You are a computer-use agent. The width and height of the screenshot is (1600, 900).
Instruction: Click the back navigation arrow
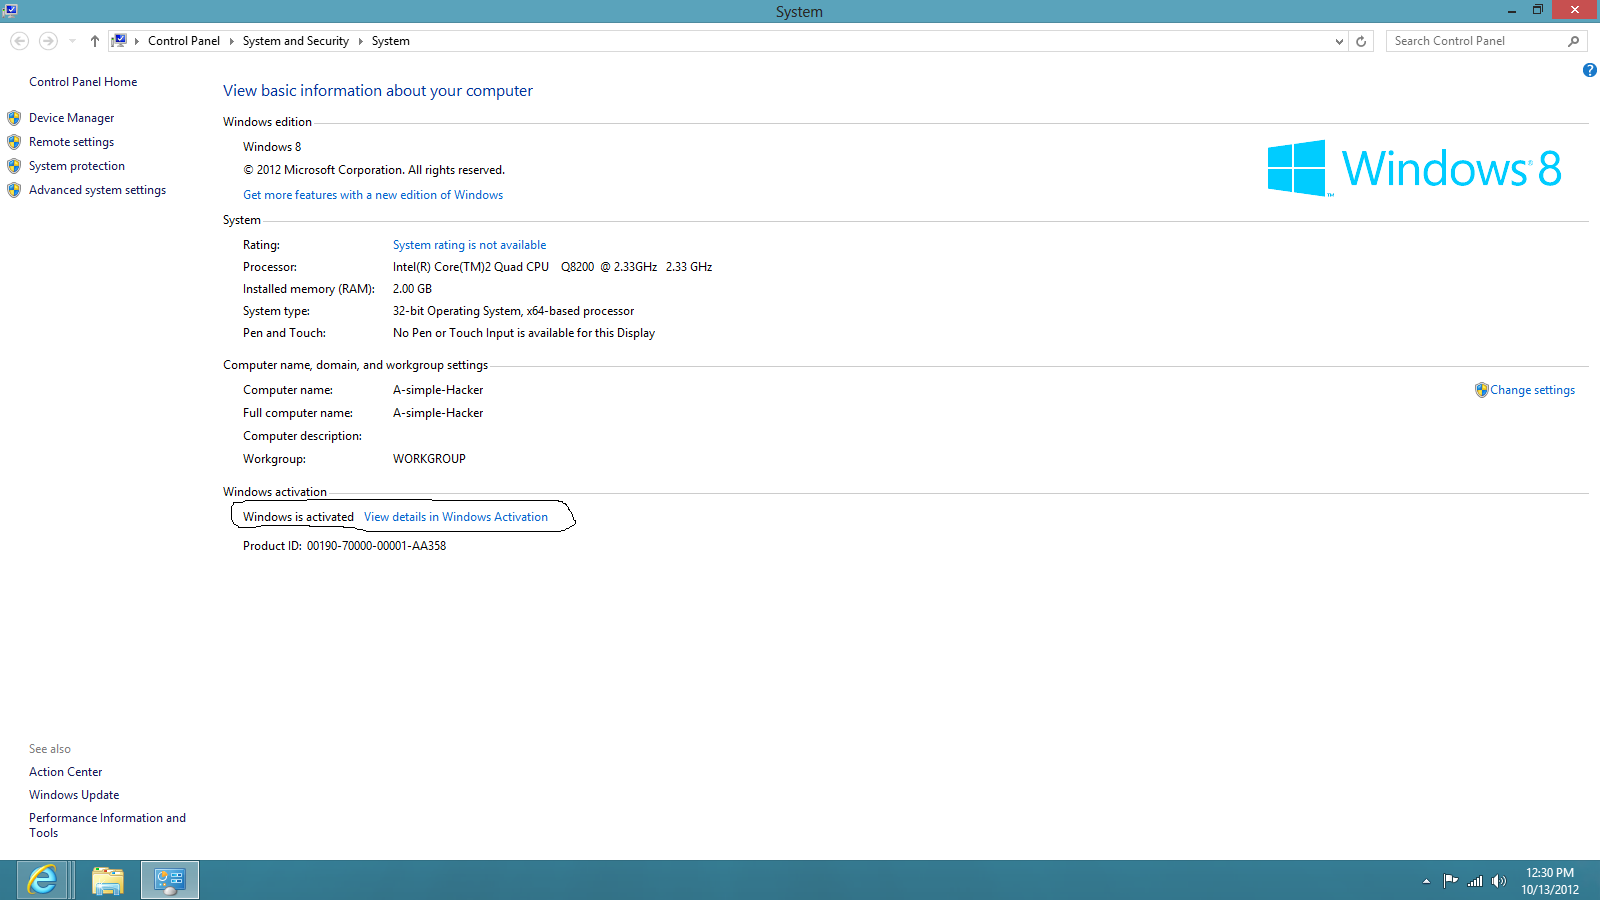tap(19, 41)
